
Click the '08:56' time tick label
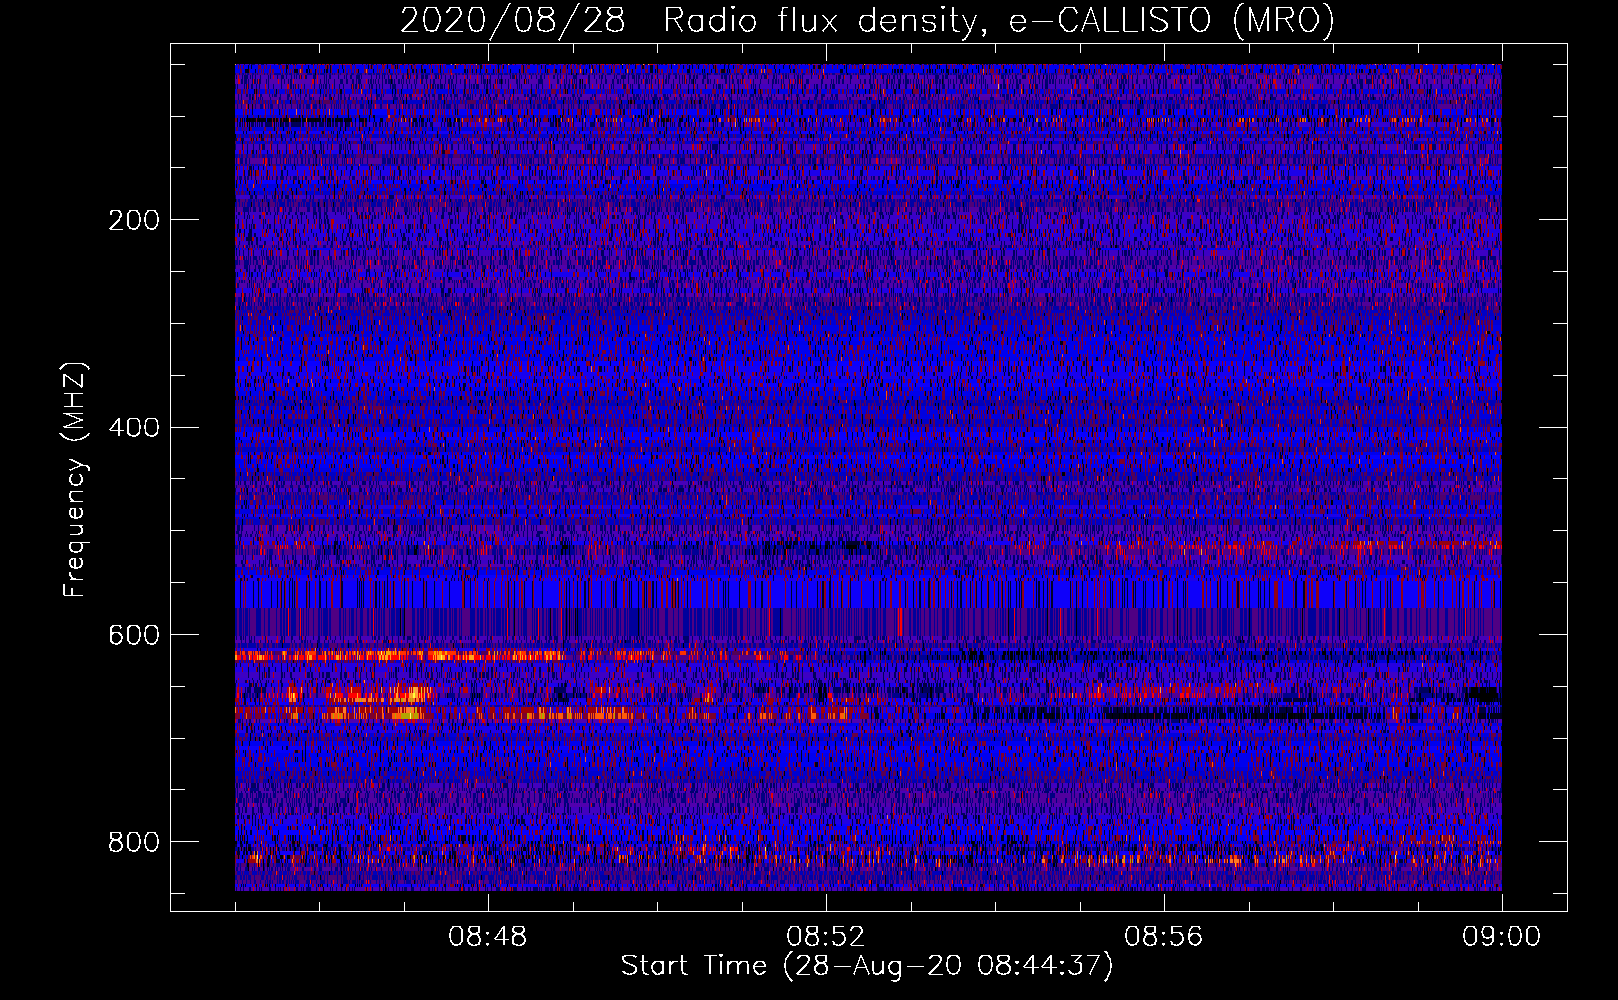[1164, 937]
